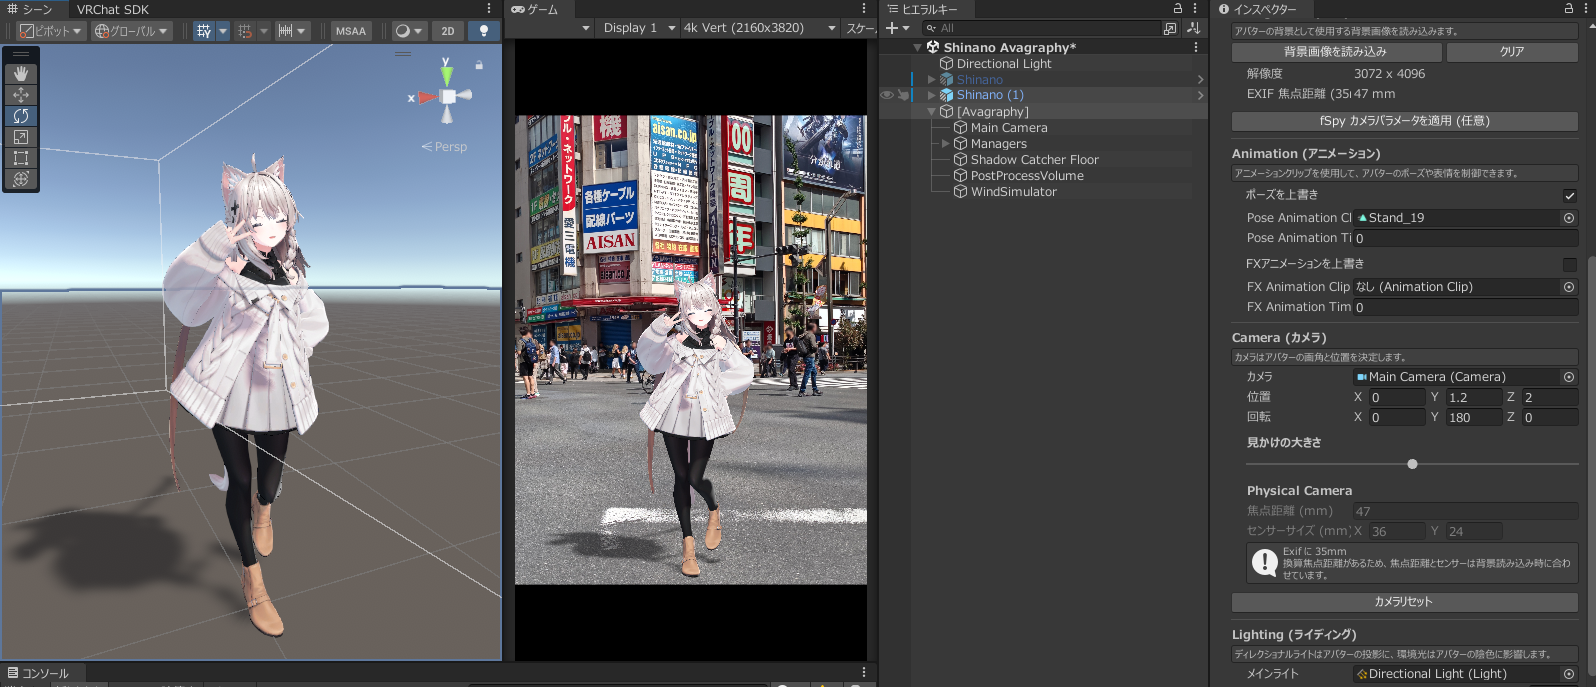This screenshot has height=687, width=1596.
Task: Select Shadow Catcher Floor in Hierarchy
Action: pyautogui.click(x=1034, y=160)
